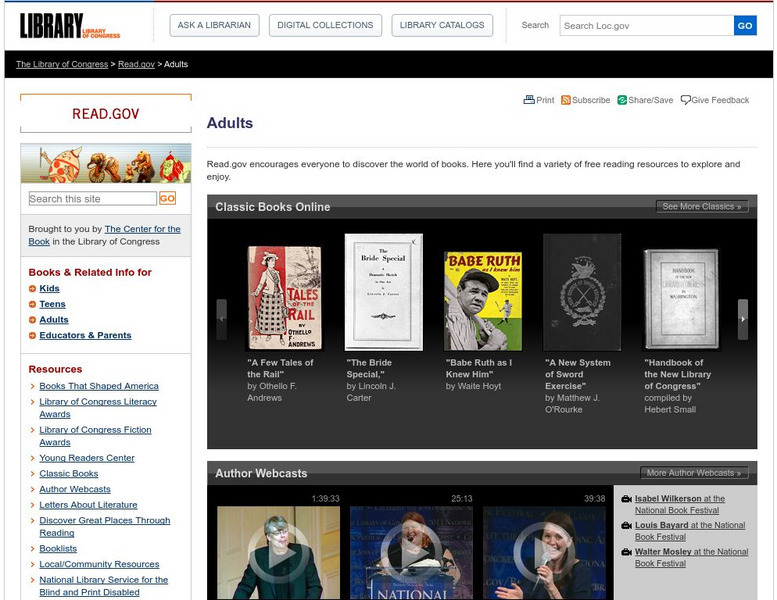
Task: Play the 25:13 author webcast video
Action: click(x=411, y=553)
